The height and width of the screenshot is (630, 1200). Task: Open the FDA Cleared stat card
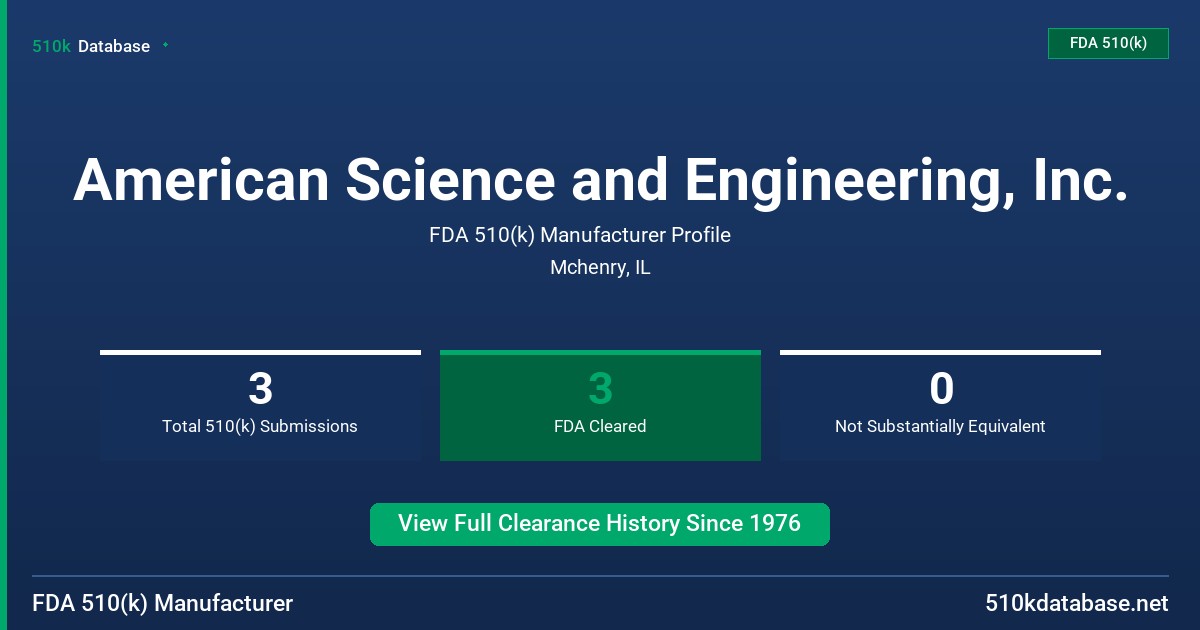point(600,405)
